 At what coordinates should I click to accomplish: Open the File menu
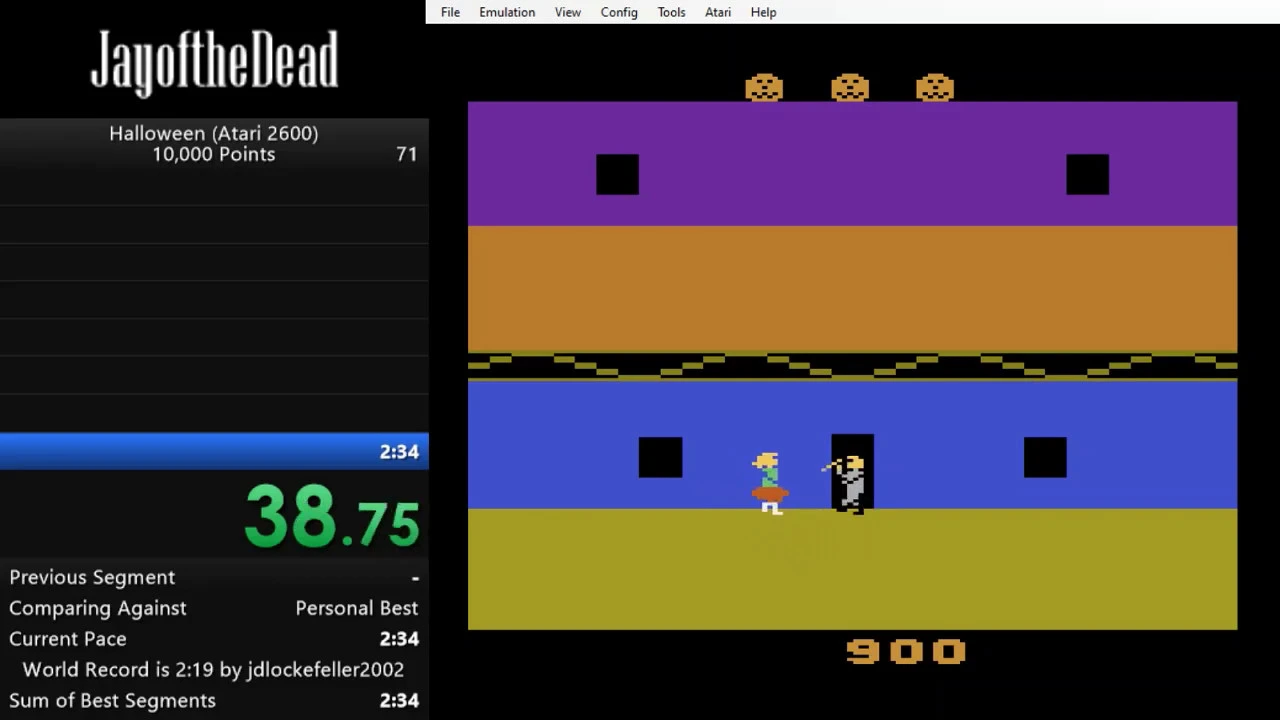450,12
